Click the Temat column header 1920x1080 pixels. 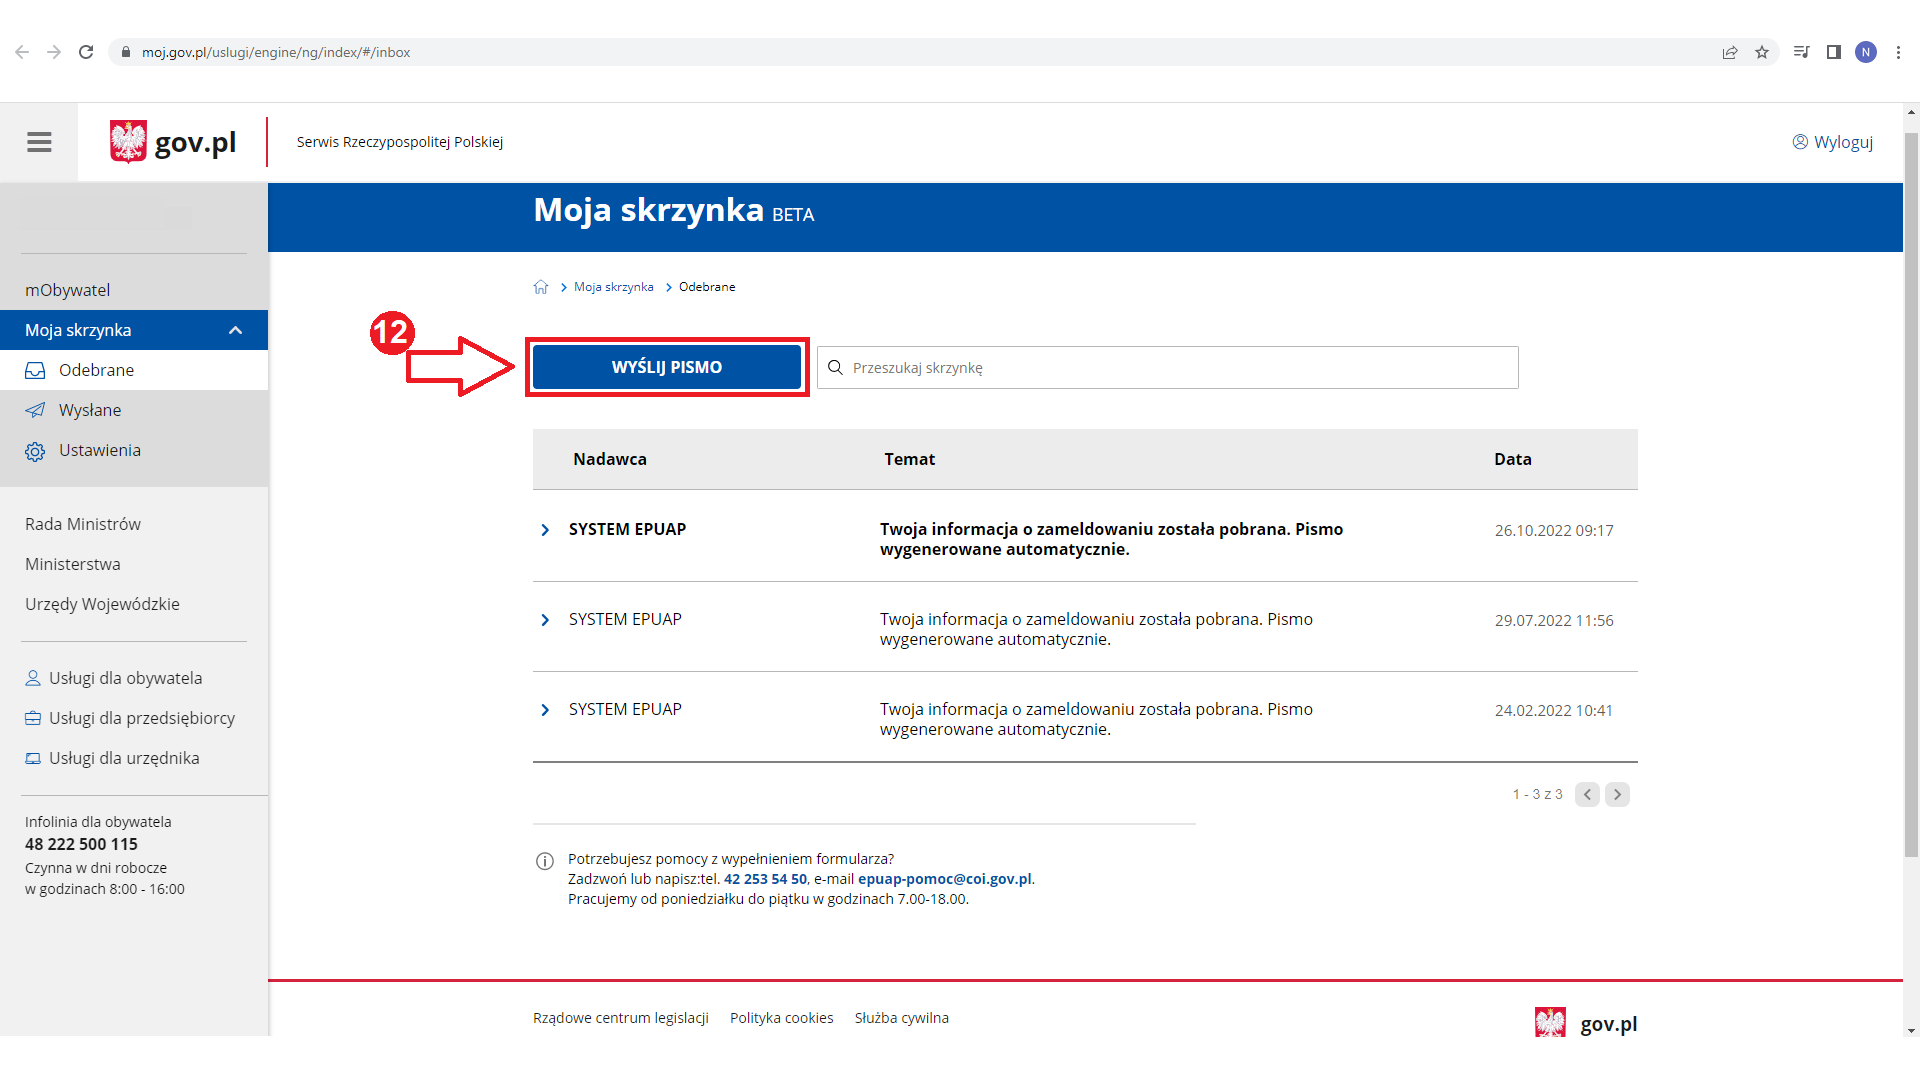point(909,459)
